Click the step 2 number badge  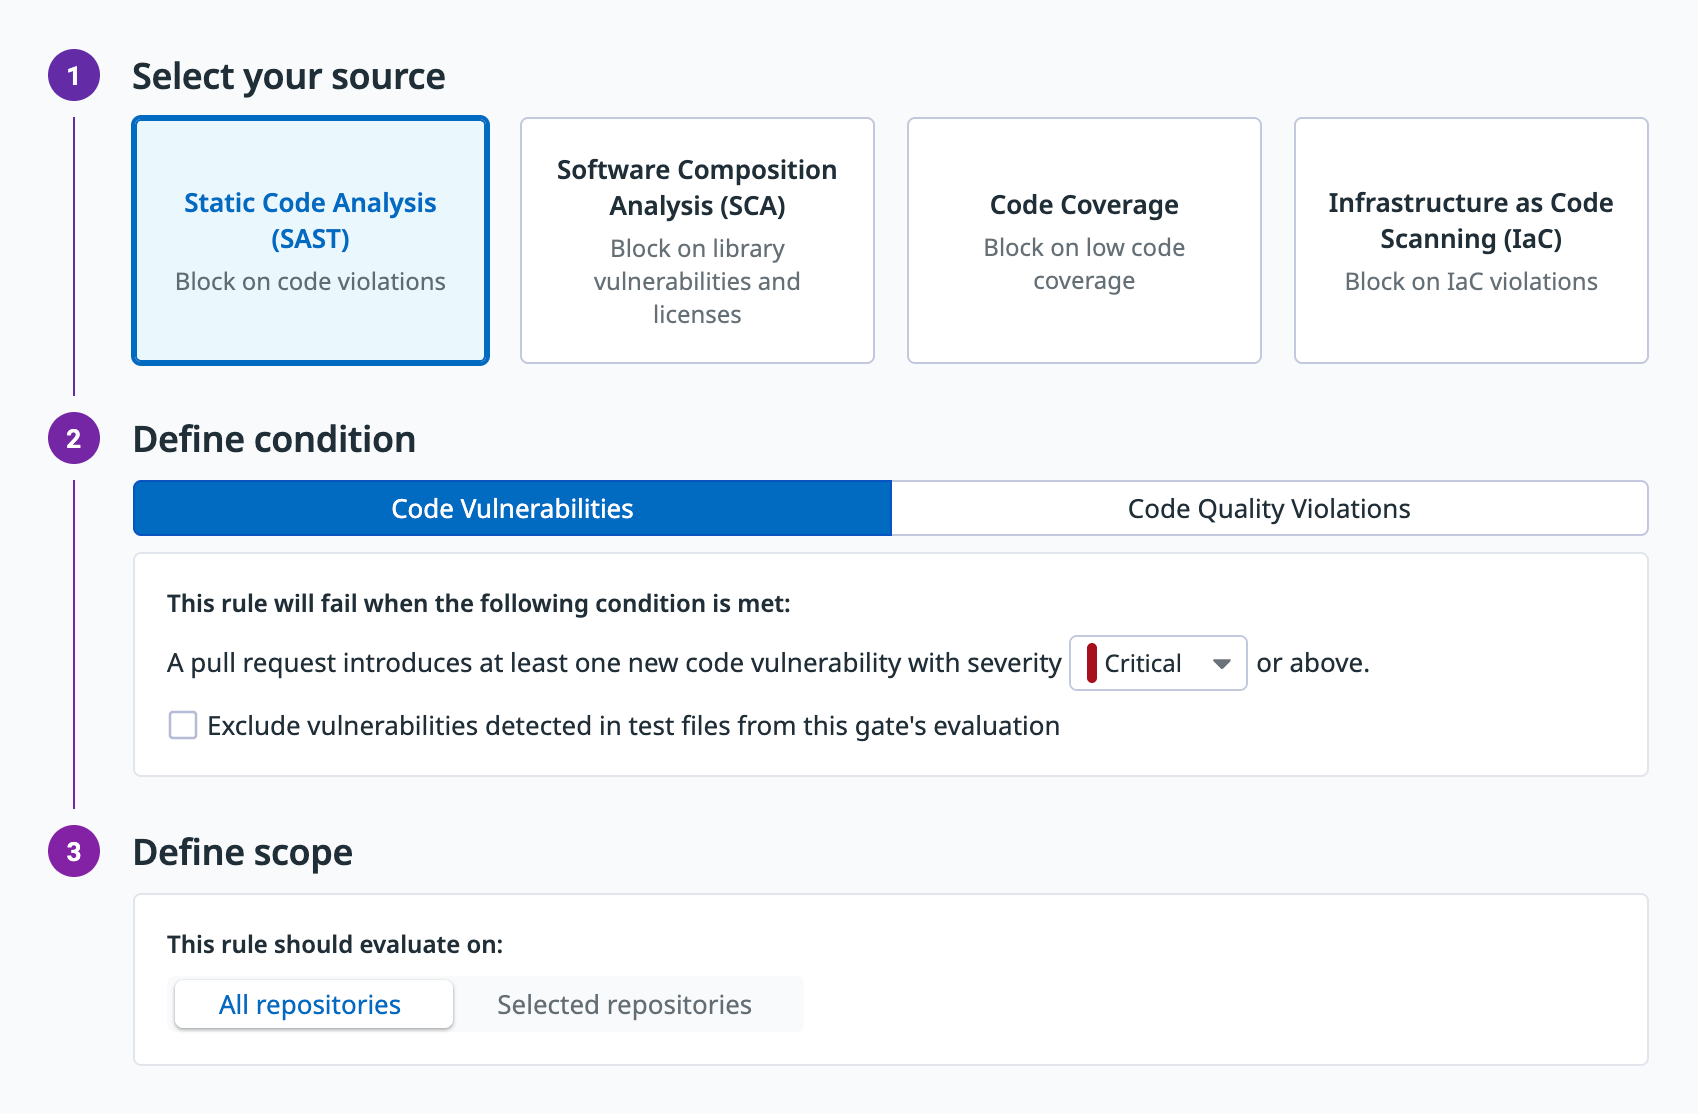[74, 439]
